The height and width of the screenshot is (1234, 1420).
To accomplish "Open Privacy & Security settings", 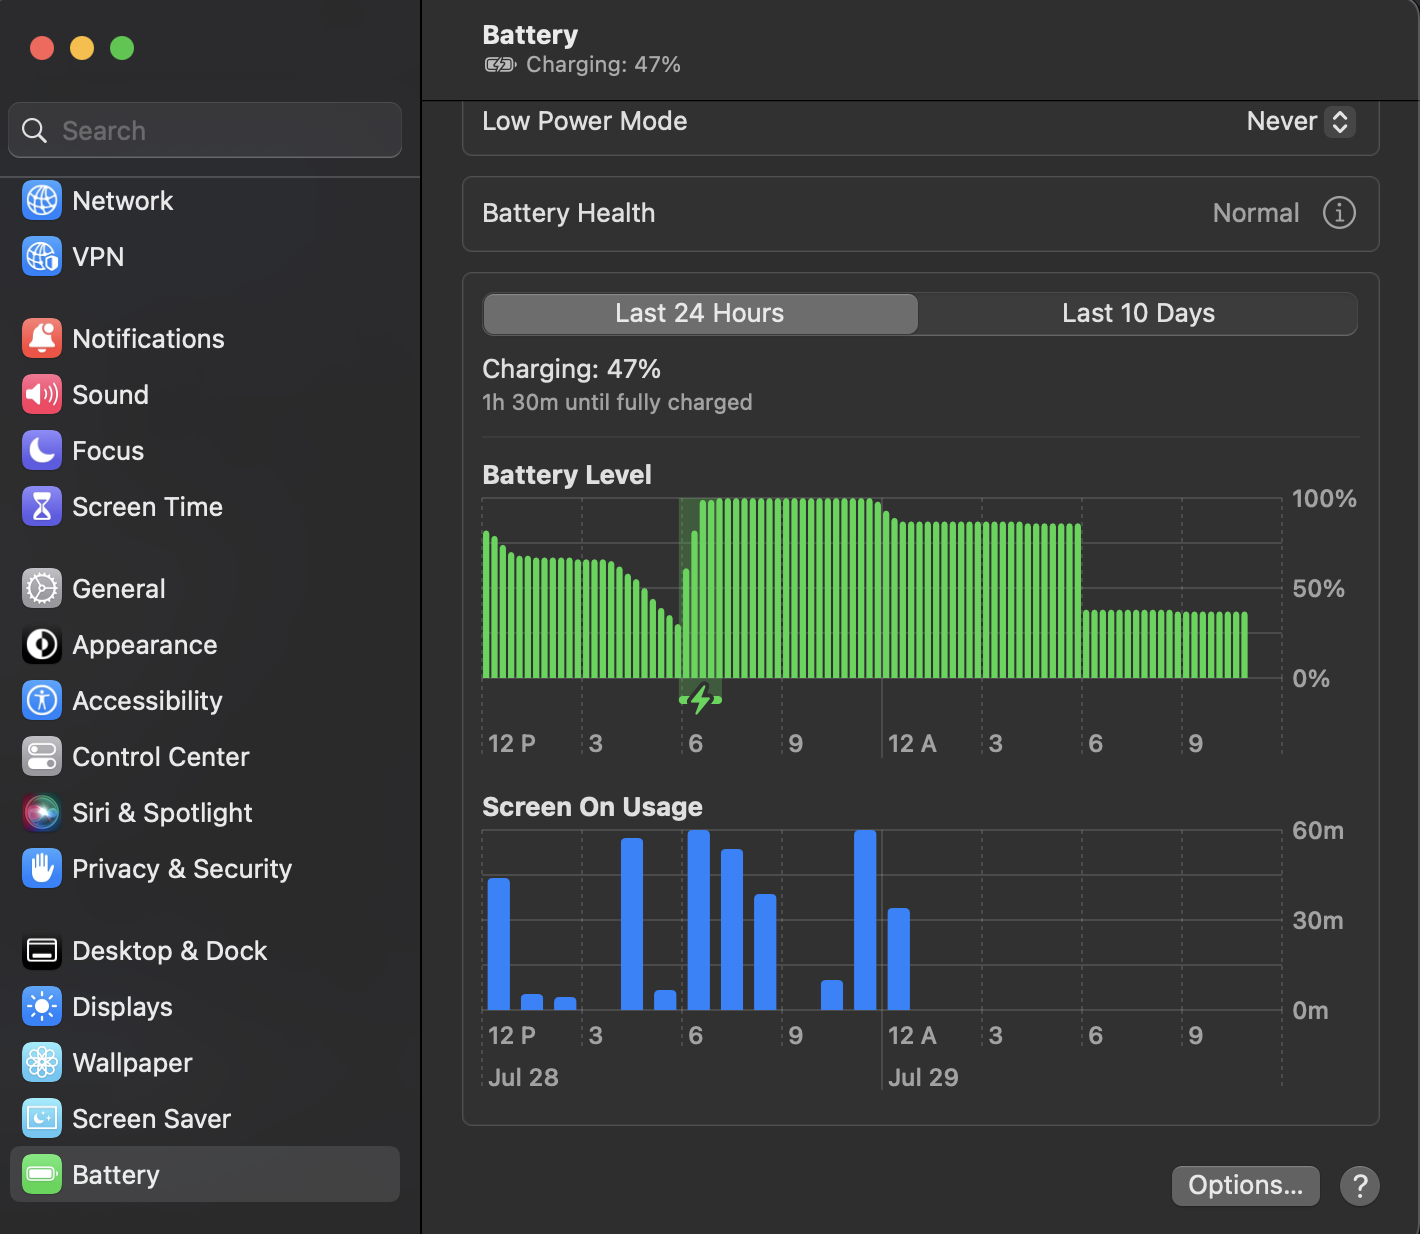I will pyautogui.click(x=182, y=869).
